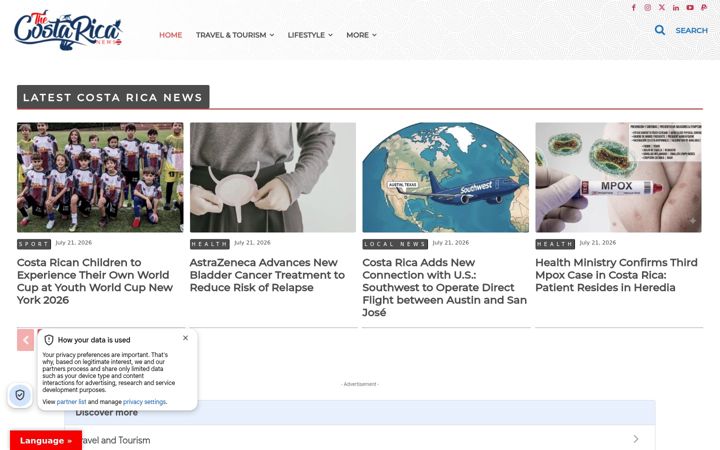Open the Patreon social icon
This screenshot has width=720, height=450.
[704, 7]
